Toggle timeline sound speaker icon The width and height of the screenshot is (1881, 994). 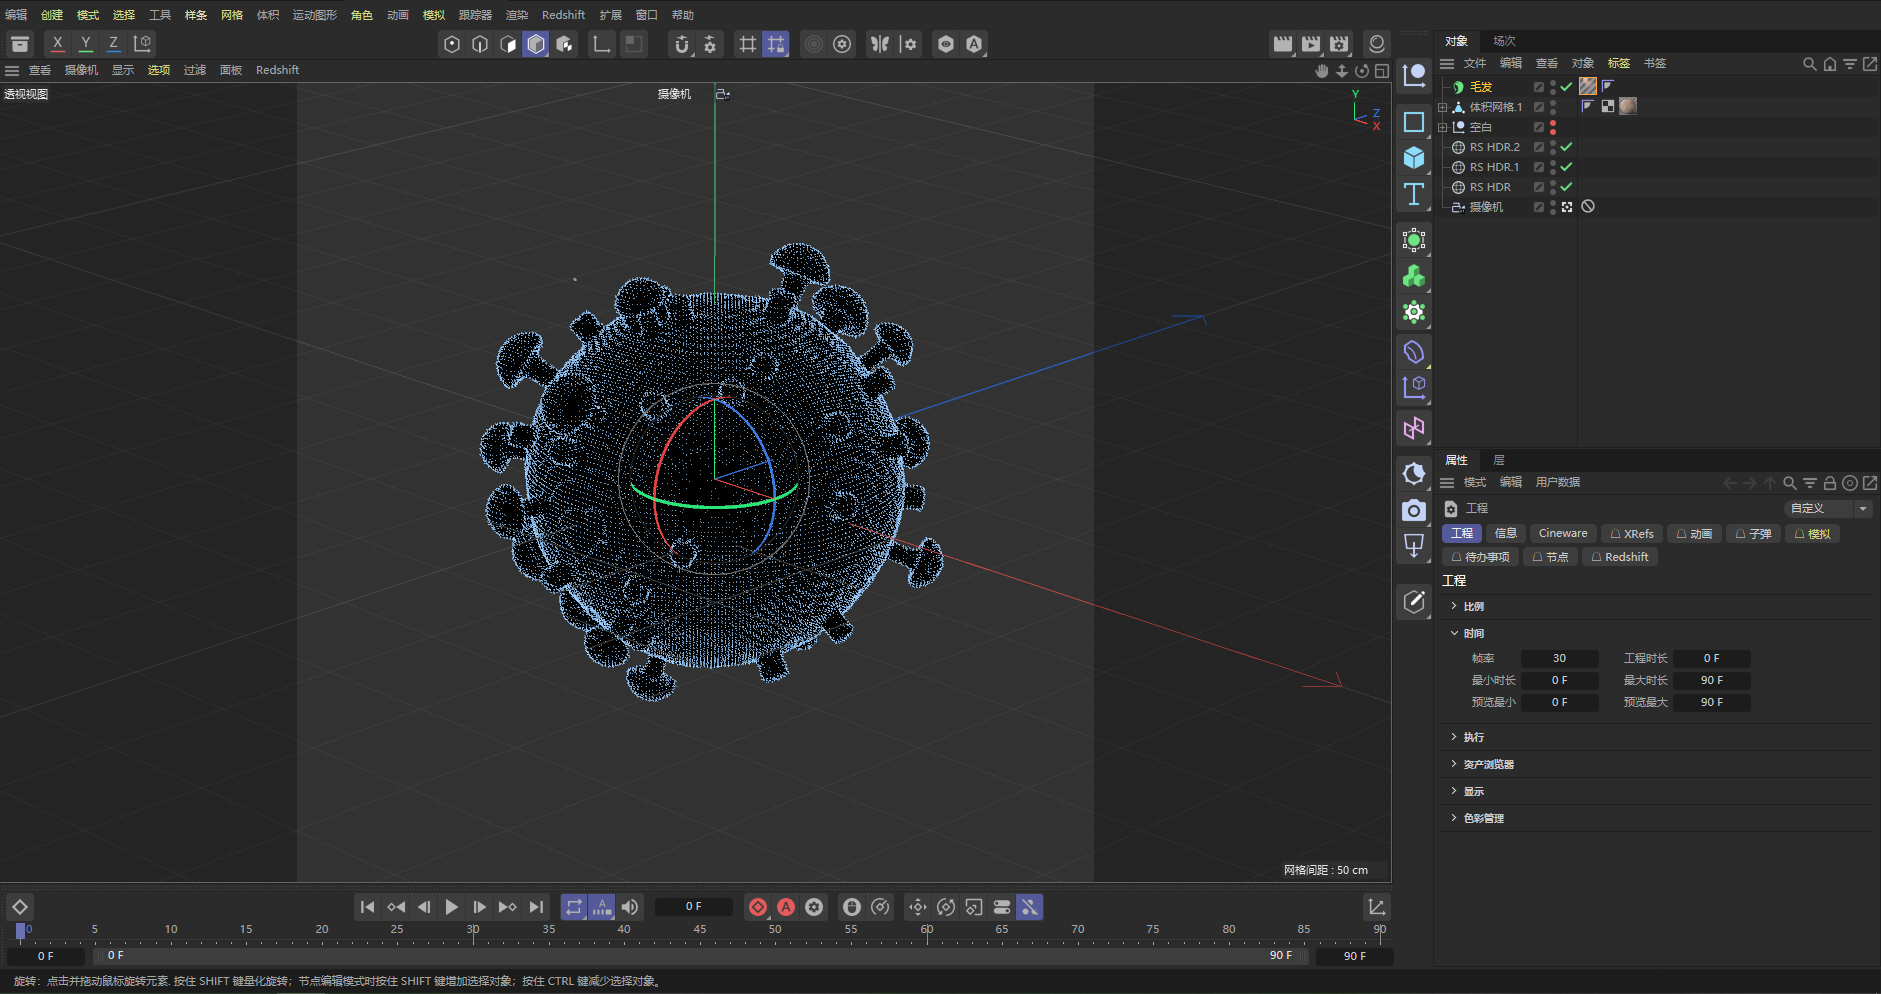[x=630, y=907]
